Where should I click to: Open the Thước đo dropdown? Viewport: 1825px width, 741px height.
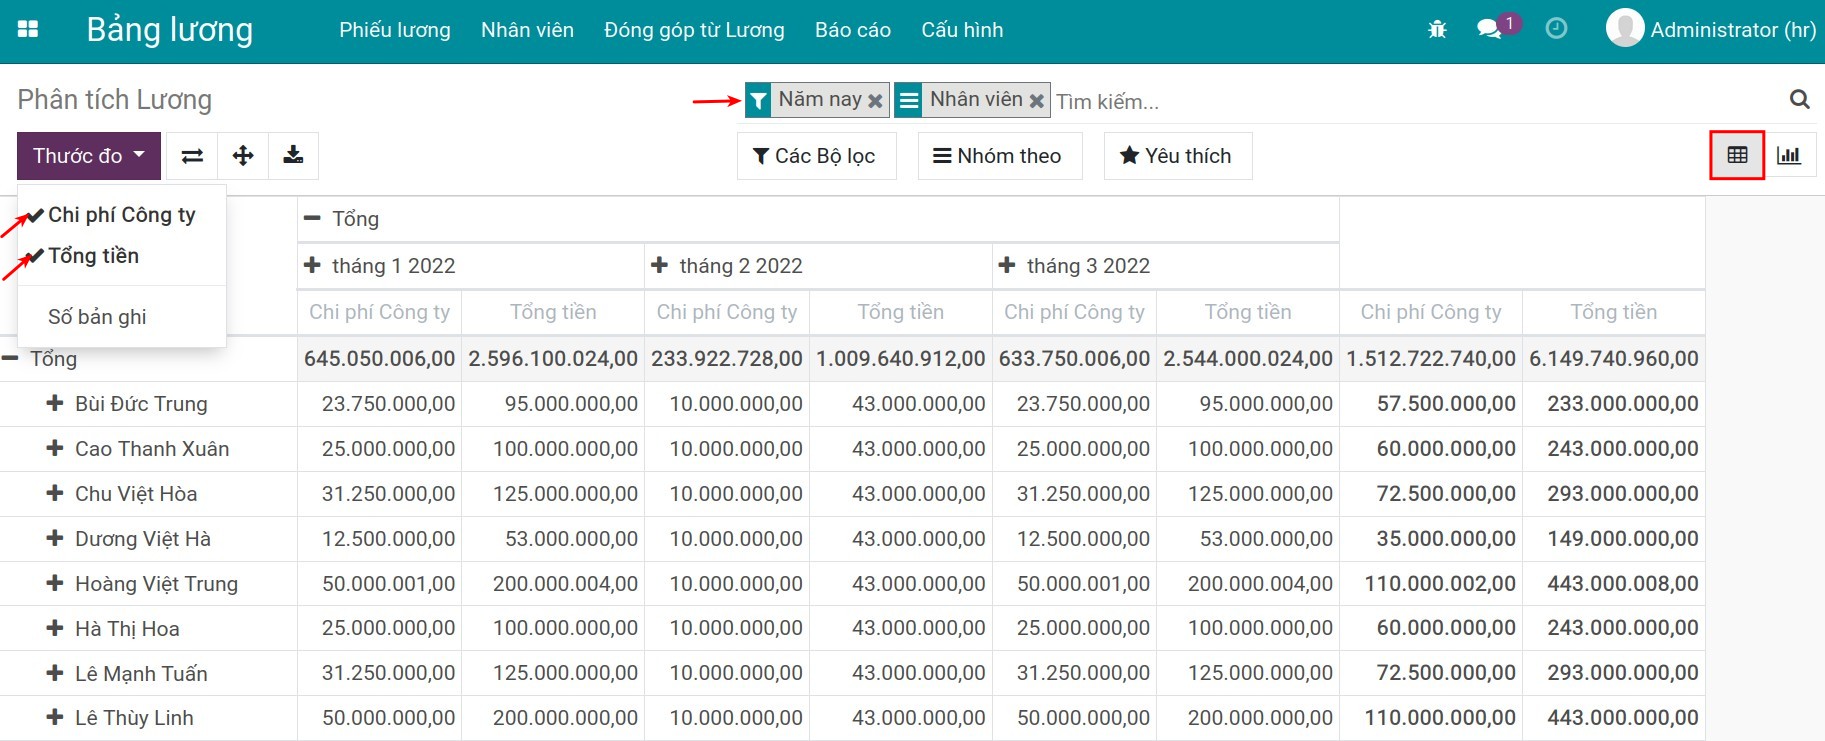coord(88,156)
